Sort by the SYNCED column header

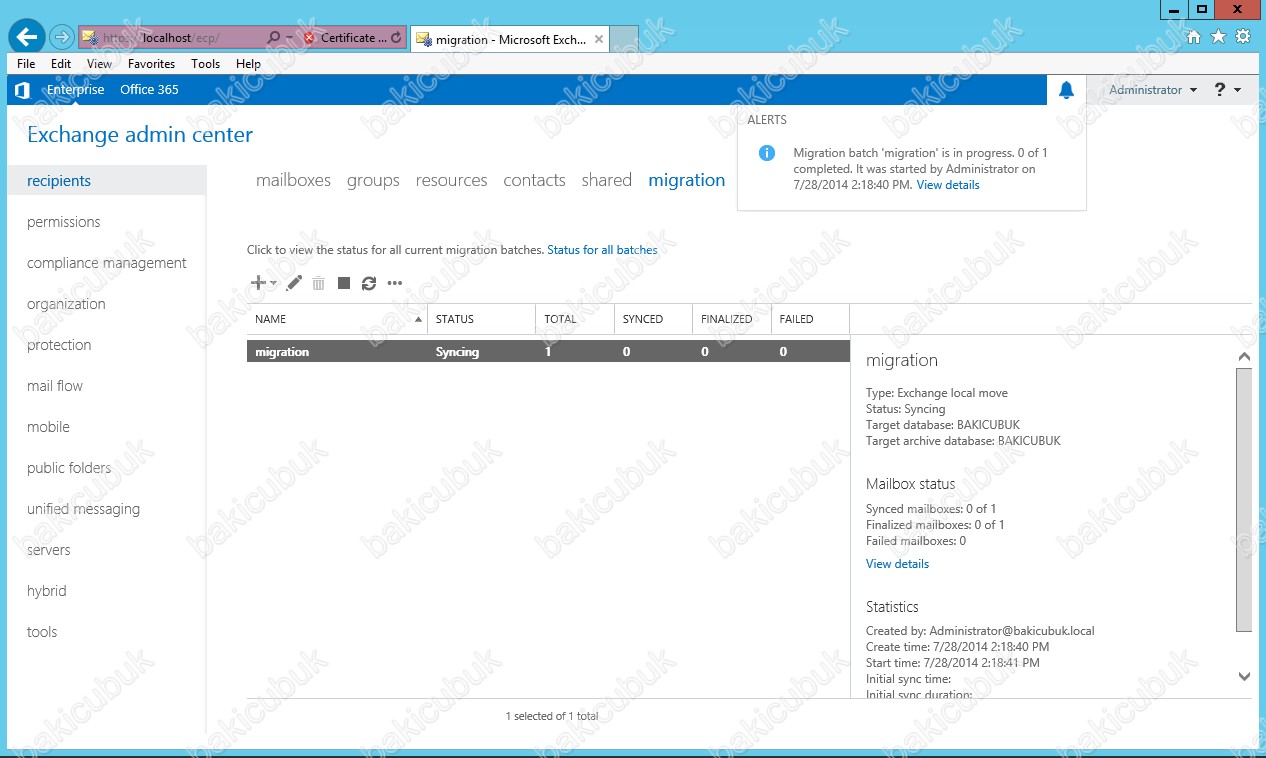[653, 319]
